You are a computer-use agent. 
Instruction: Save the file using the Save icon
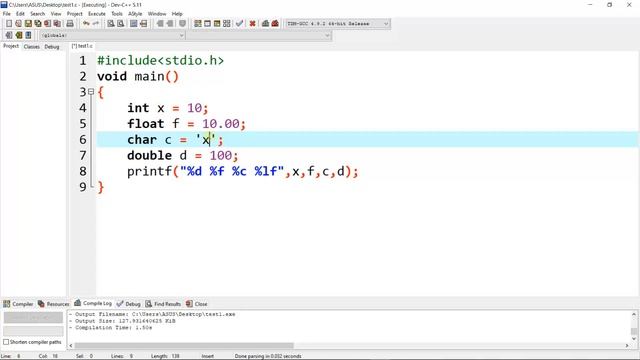coord(28,24)
